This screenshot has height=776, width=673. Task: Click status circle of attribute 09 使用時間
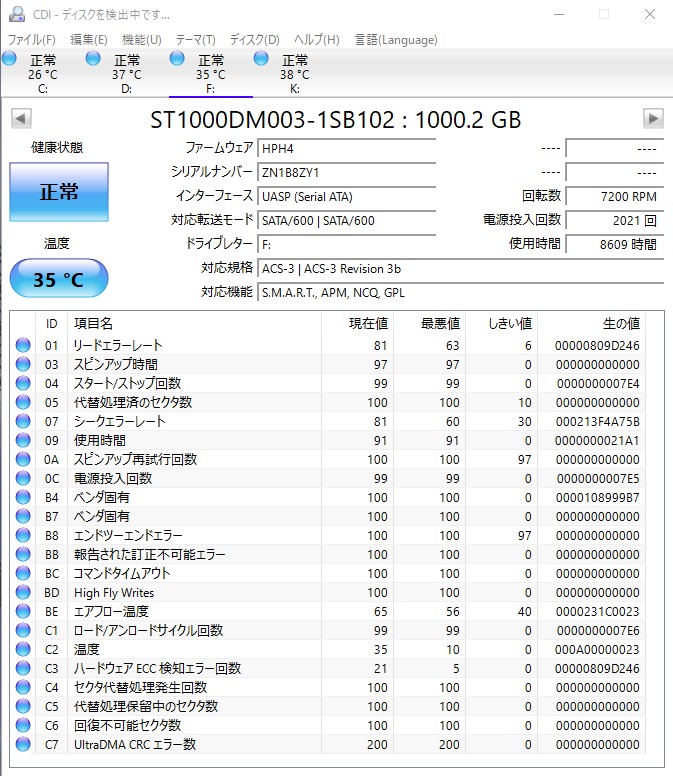tap(23, 440)
